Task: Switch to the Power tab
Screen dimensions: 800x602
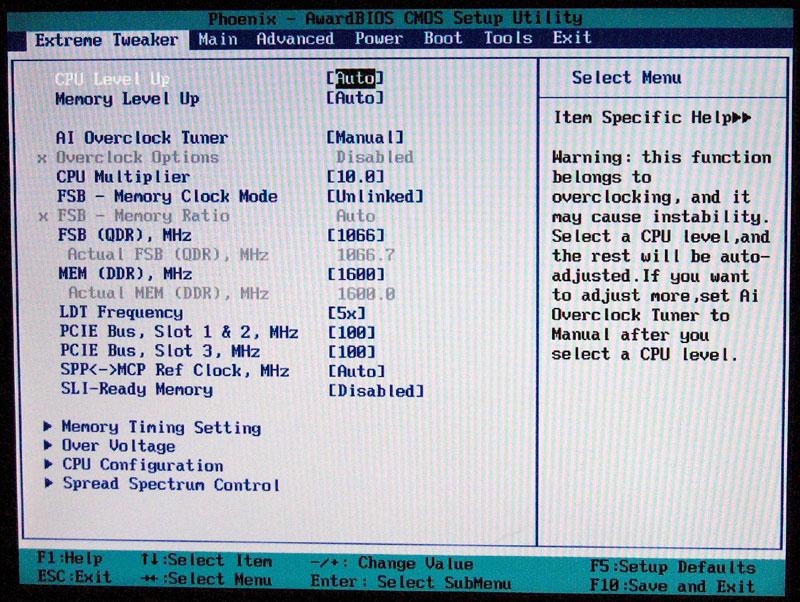Action: point(379,38)
